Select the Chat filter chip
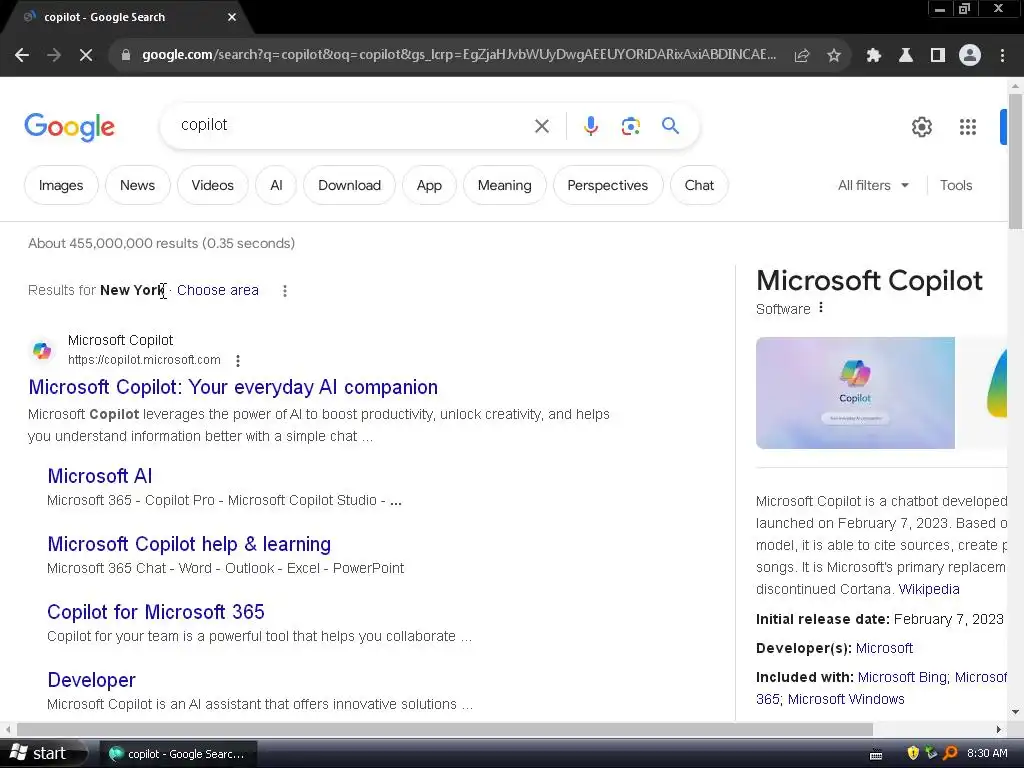The width and height of the screenshot is (1024, 768). pos(699,185)
